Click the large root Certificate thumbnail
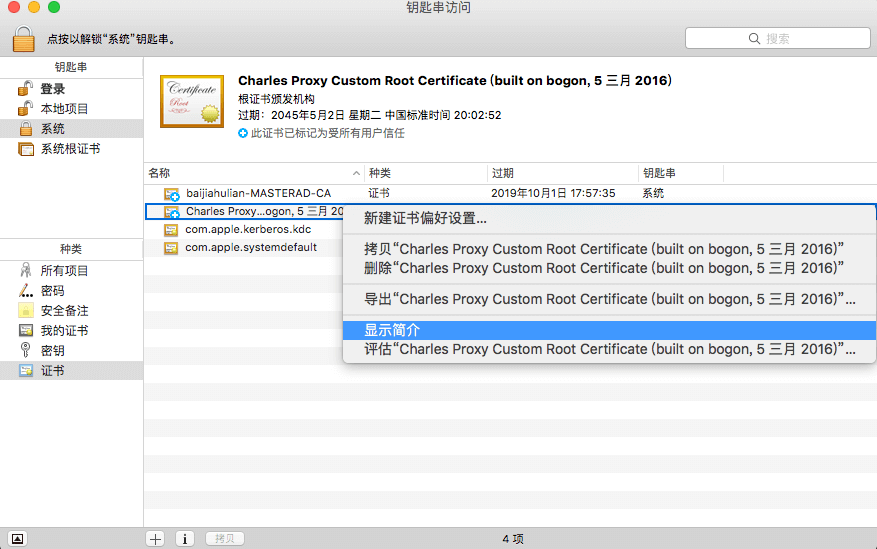The height and width of the screenshot is (549, 877). click(192, 101)
